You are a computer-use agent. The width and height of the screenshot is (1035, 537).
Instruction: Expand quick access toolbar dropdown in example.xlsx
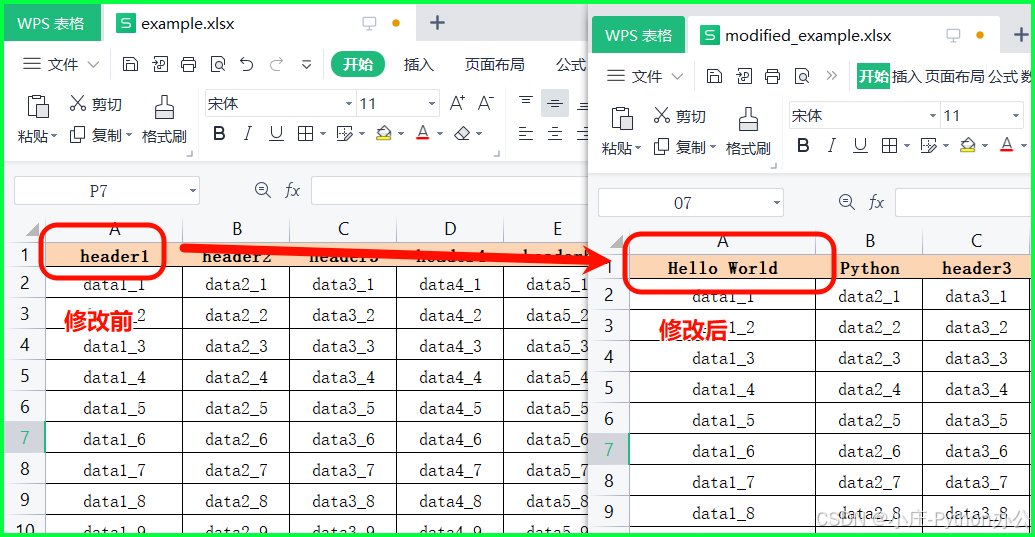point(306,64)
